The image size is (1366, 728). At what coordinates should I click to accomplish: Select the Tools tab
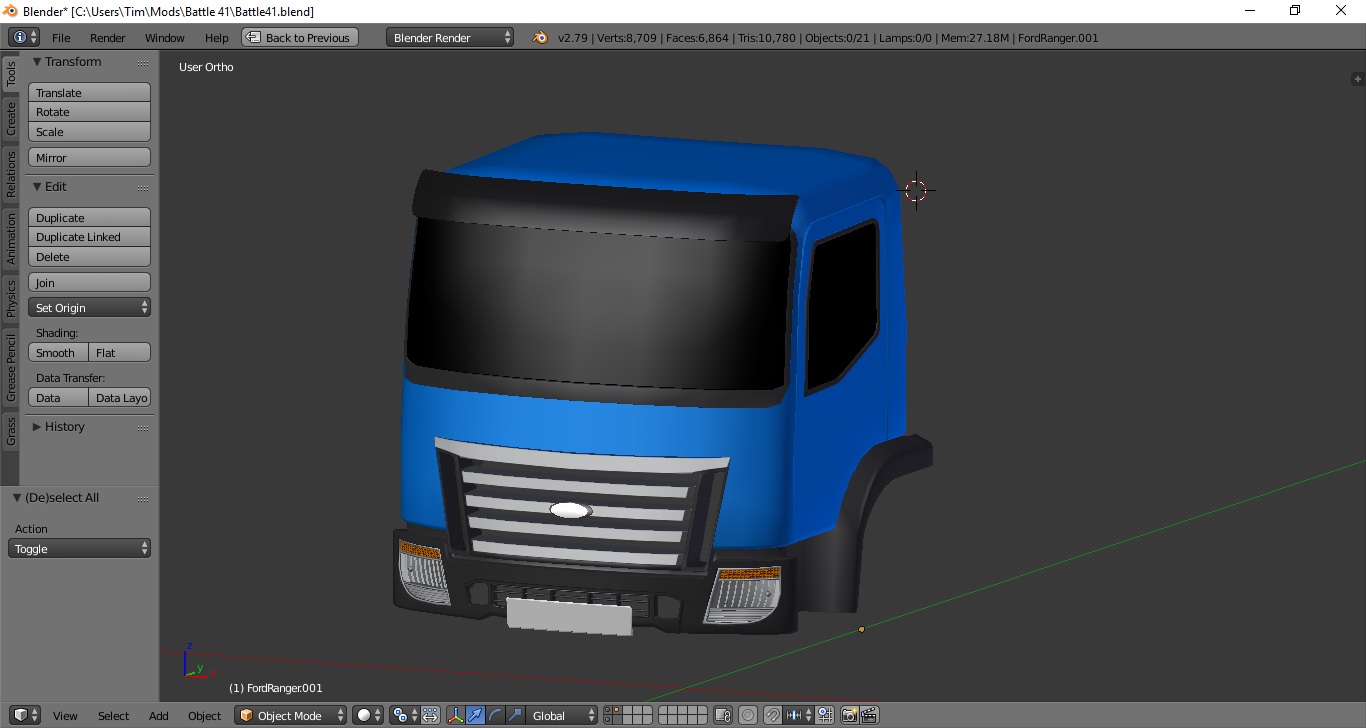click(x=11, y=73)
